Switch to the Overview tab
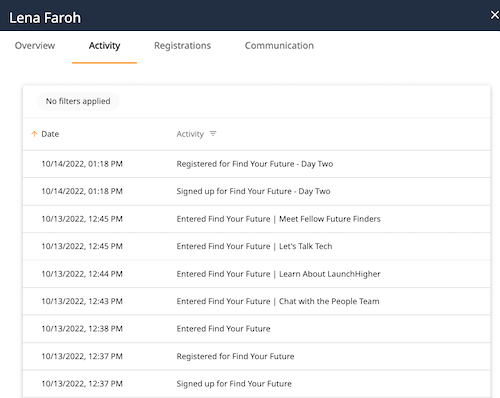Image resolution: width=500 pixels, height=398 pixels. (35, 45)
